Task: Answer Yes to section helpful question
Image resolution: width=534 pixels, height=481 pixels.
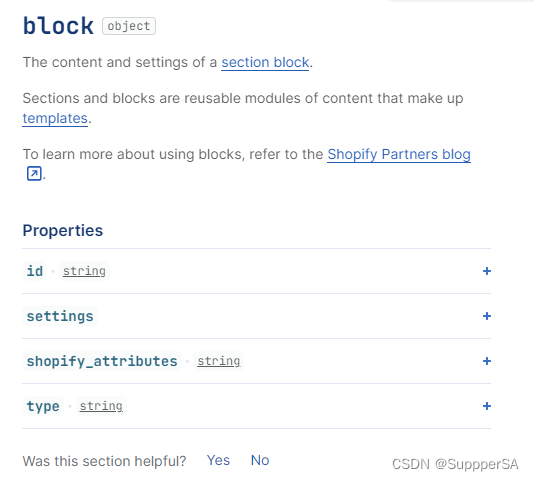Action: pyautogui.click(x=218, y=460)
